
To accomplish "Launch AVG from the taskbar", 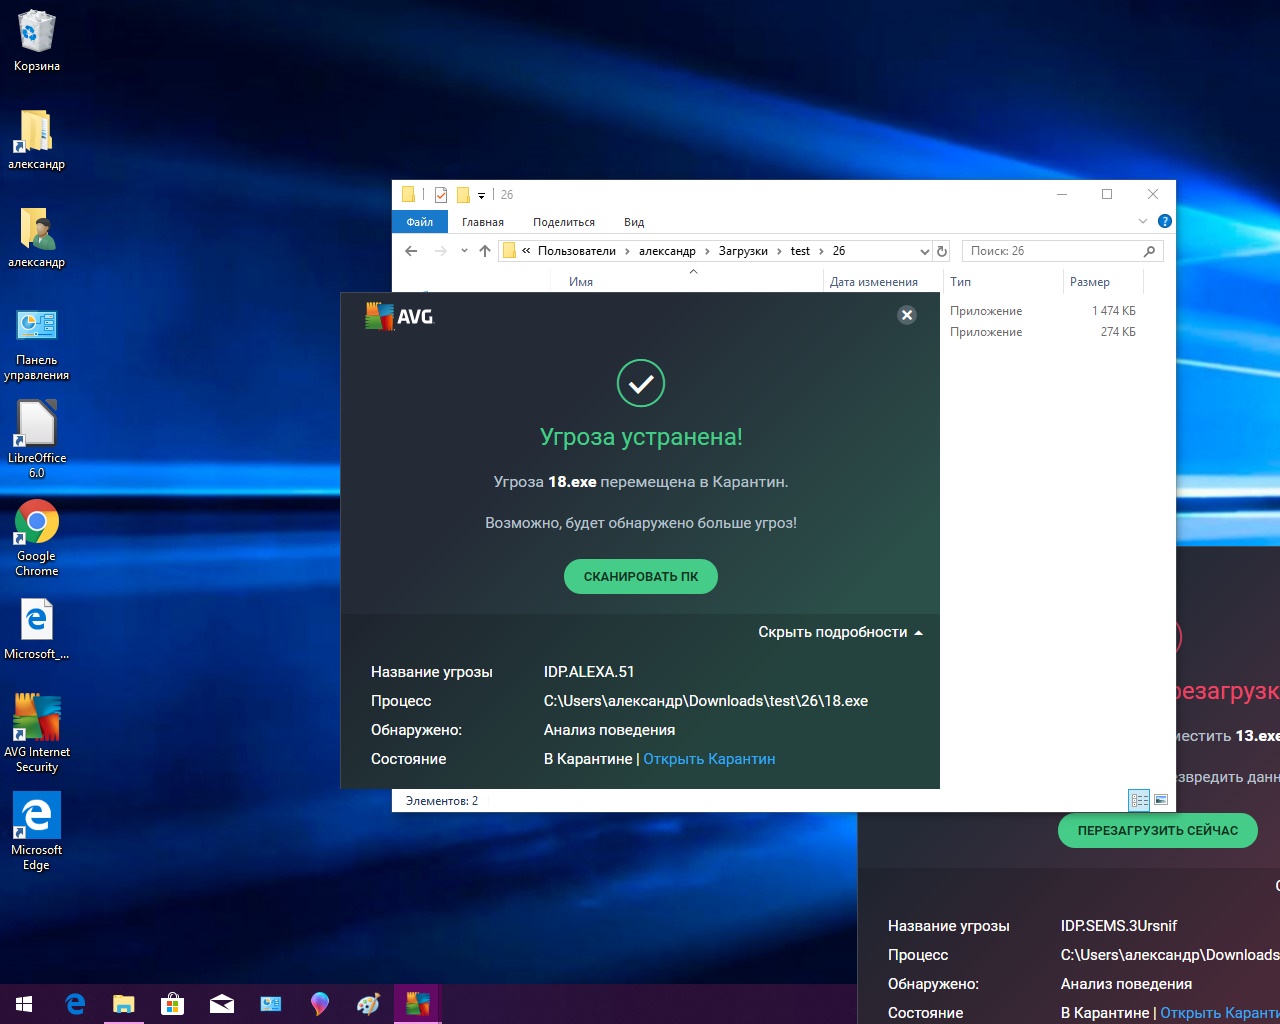I will pos(418,1004).
